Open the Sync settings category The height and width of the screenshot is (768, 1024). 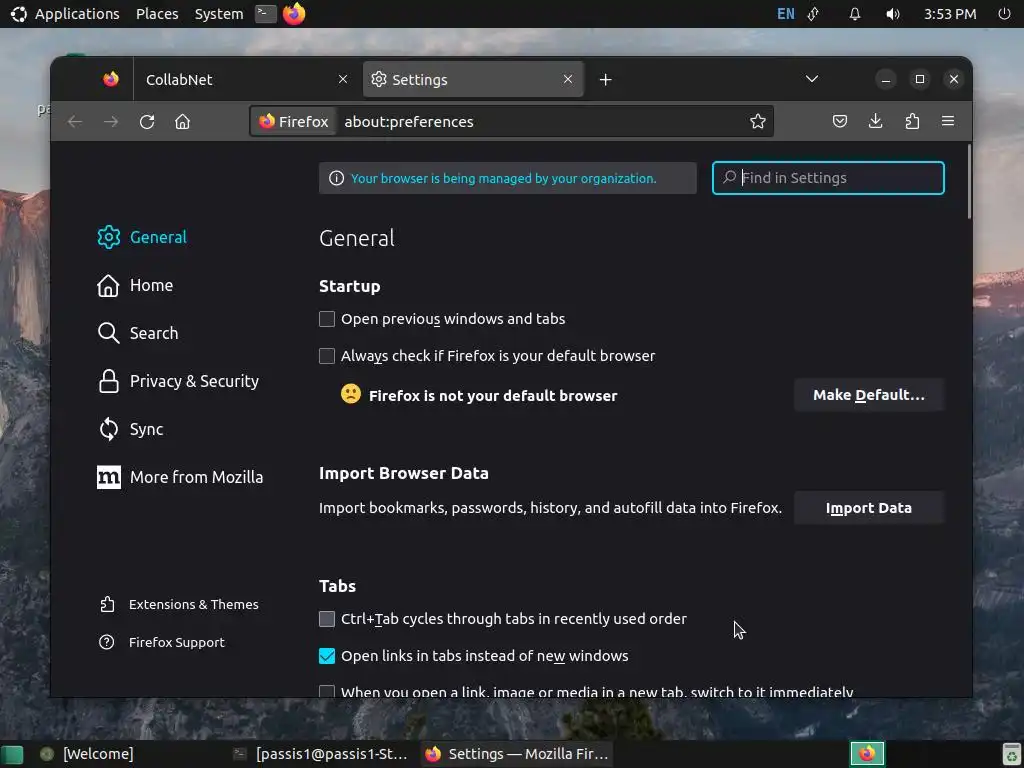[x=131, y=429]
